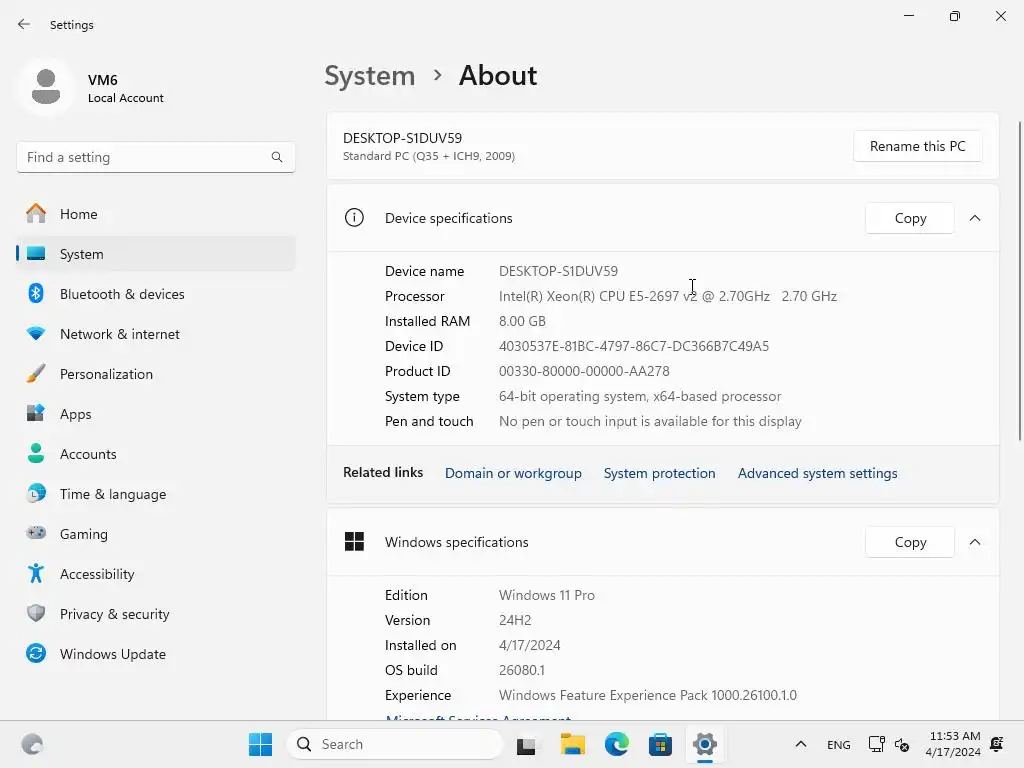
Task: Click the Windows logo beside Windows specifications
Action: click(x=354, y=541)
